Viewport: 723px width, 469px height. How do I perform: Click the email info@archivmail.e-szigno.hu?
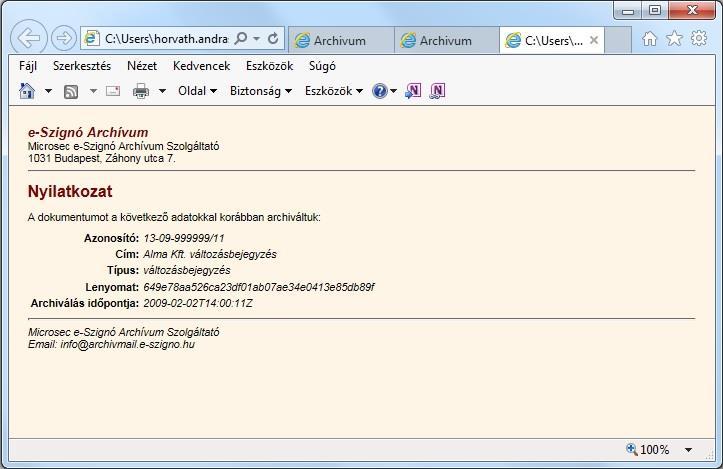[x=128, y=344]
